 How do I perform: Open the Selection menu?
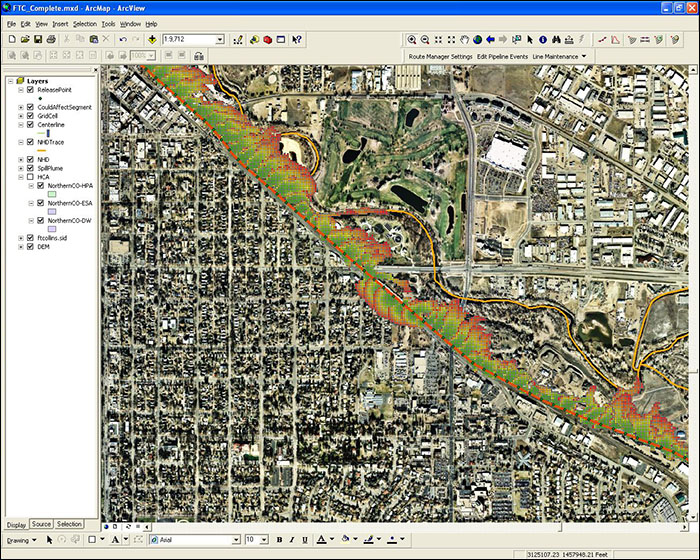pyautogui.click(x=85, y=24)
